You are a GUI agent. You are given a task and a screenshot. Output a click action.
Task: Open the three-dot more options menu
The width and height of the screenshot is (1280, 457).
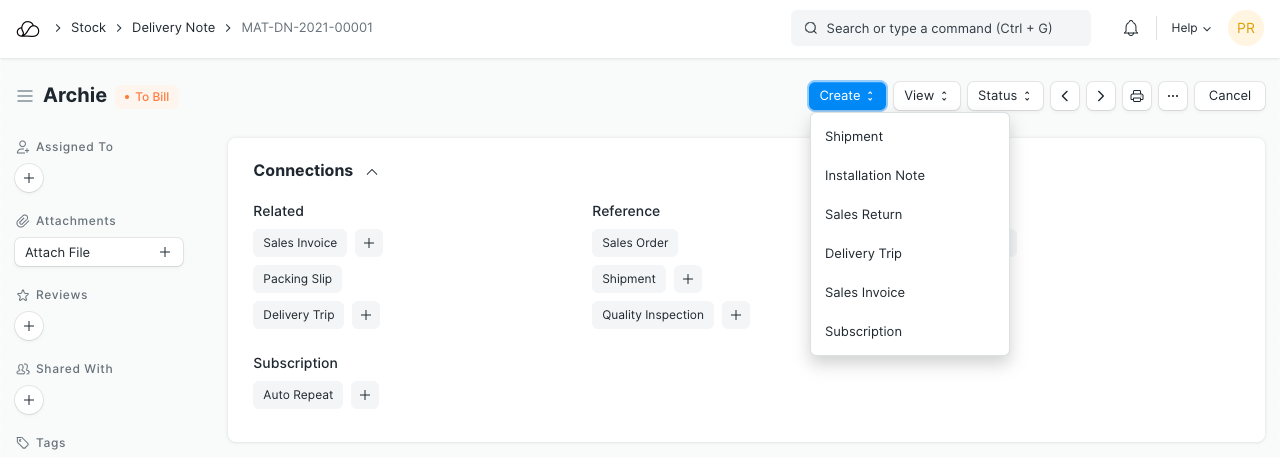coord(1173,96)
